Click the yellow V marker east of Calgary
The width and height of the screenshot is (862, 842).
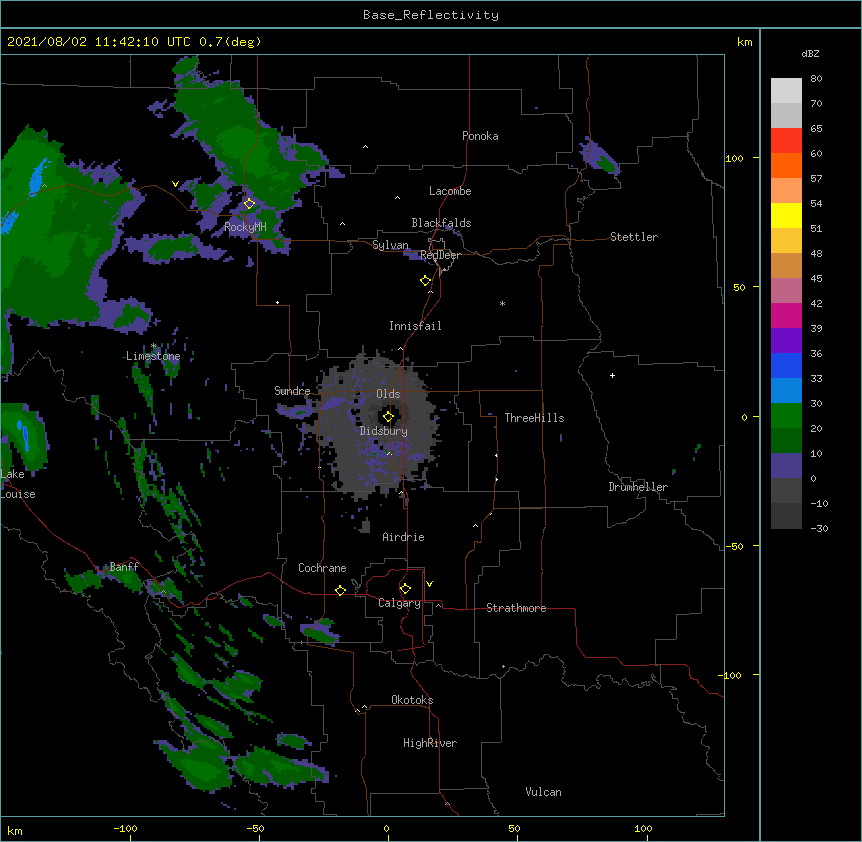click(429, 584)
